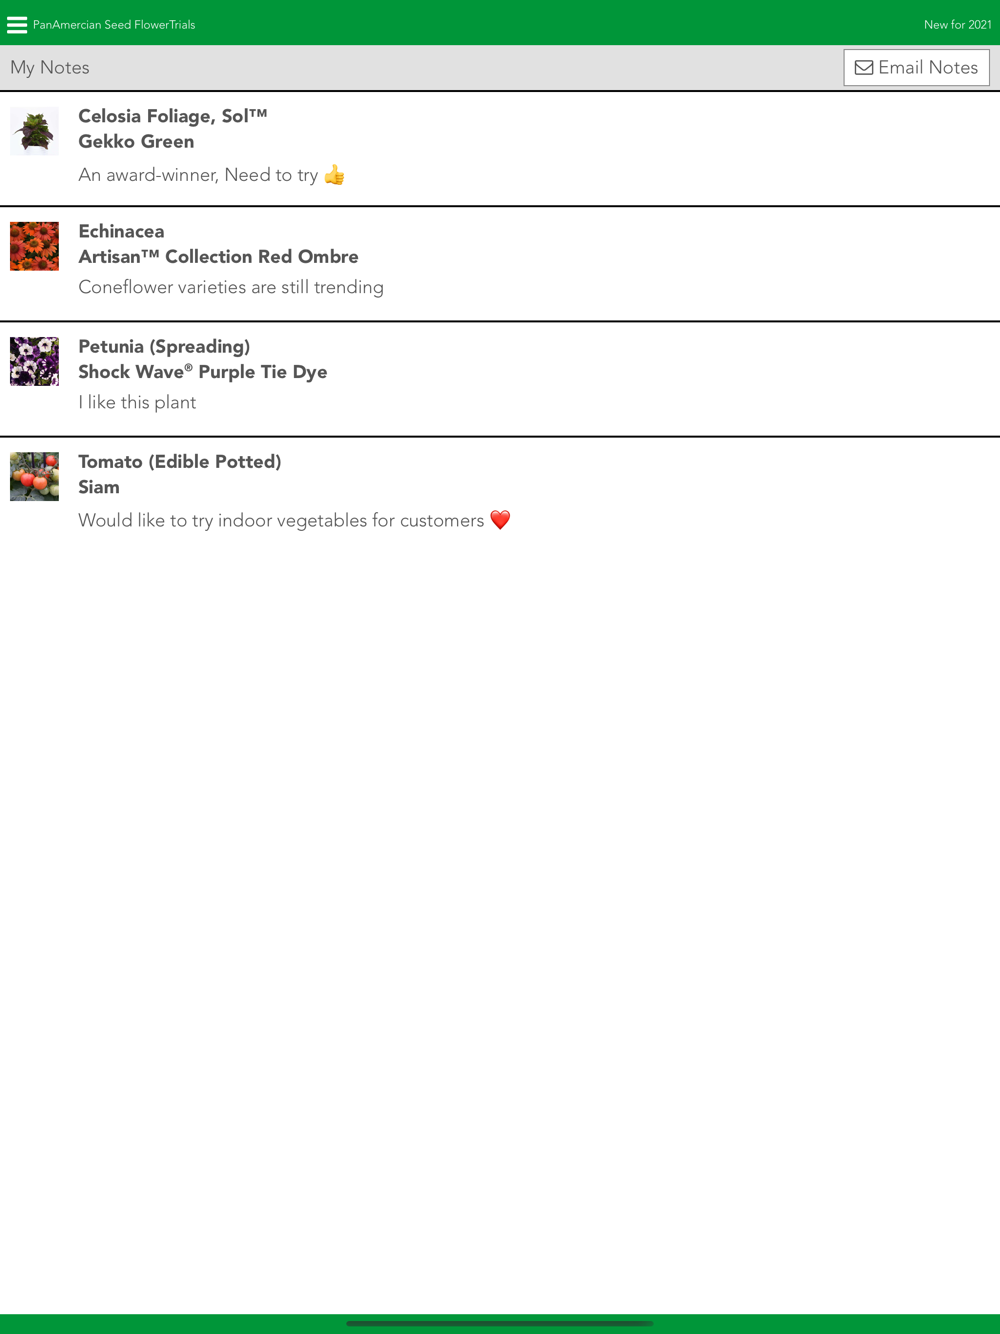Open the Petunia (Spreading) note heading
The image size is (1000, 1334).
(164, 347)
